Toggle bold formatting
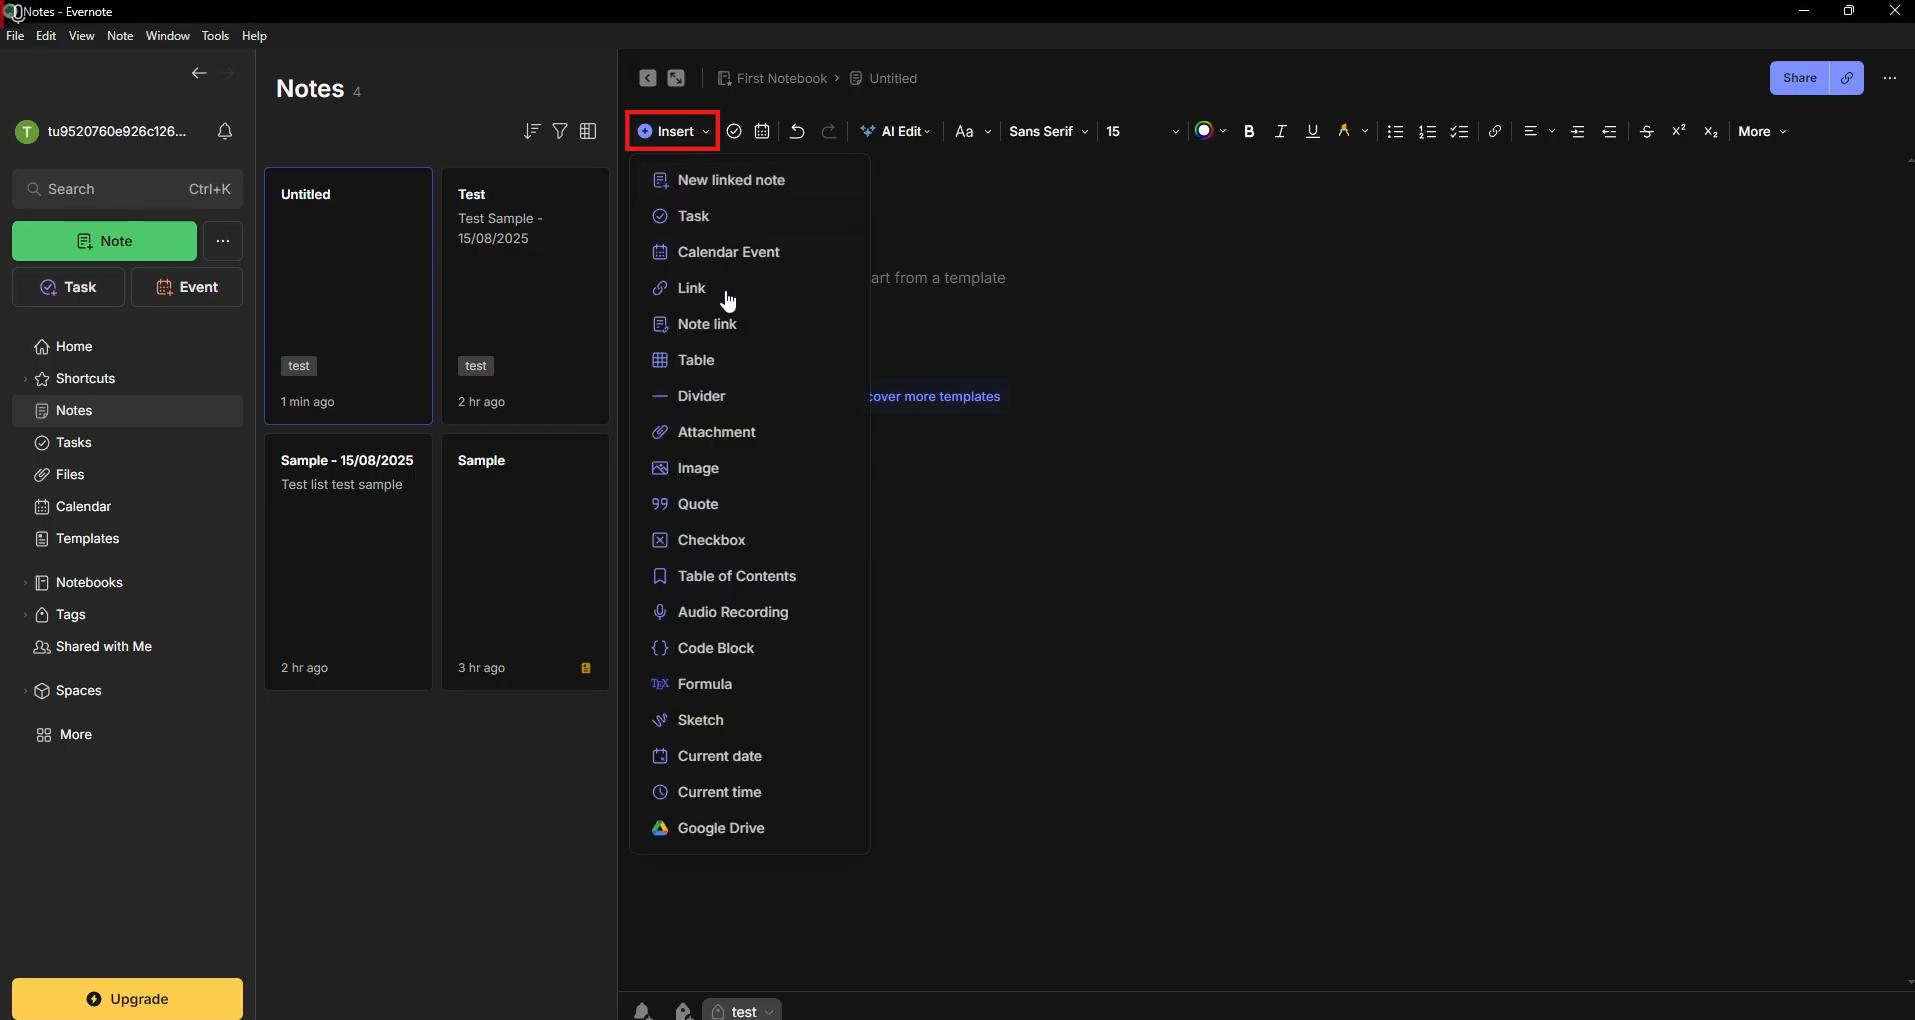The image size is (1915, 1020). pyautogui.click(x=1250, y=131)
